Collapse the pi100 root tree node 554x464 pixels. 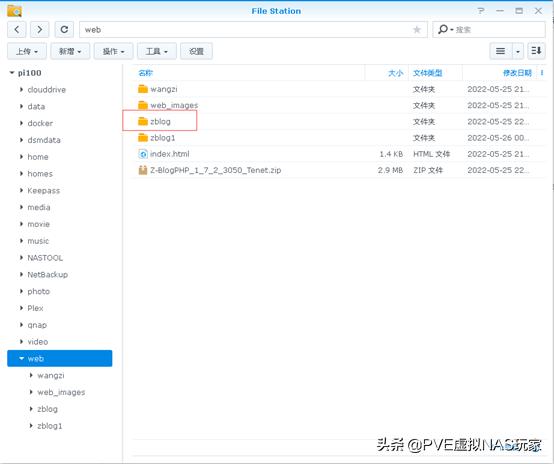pyautogui.click(x=12, y=73)
